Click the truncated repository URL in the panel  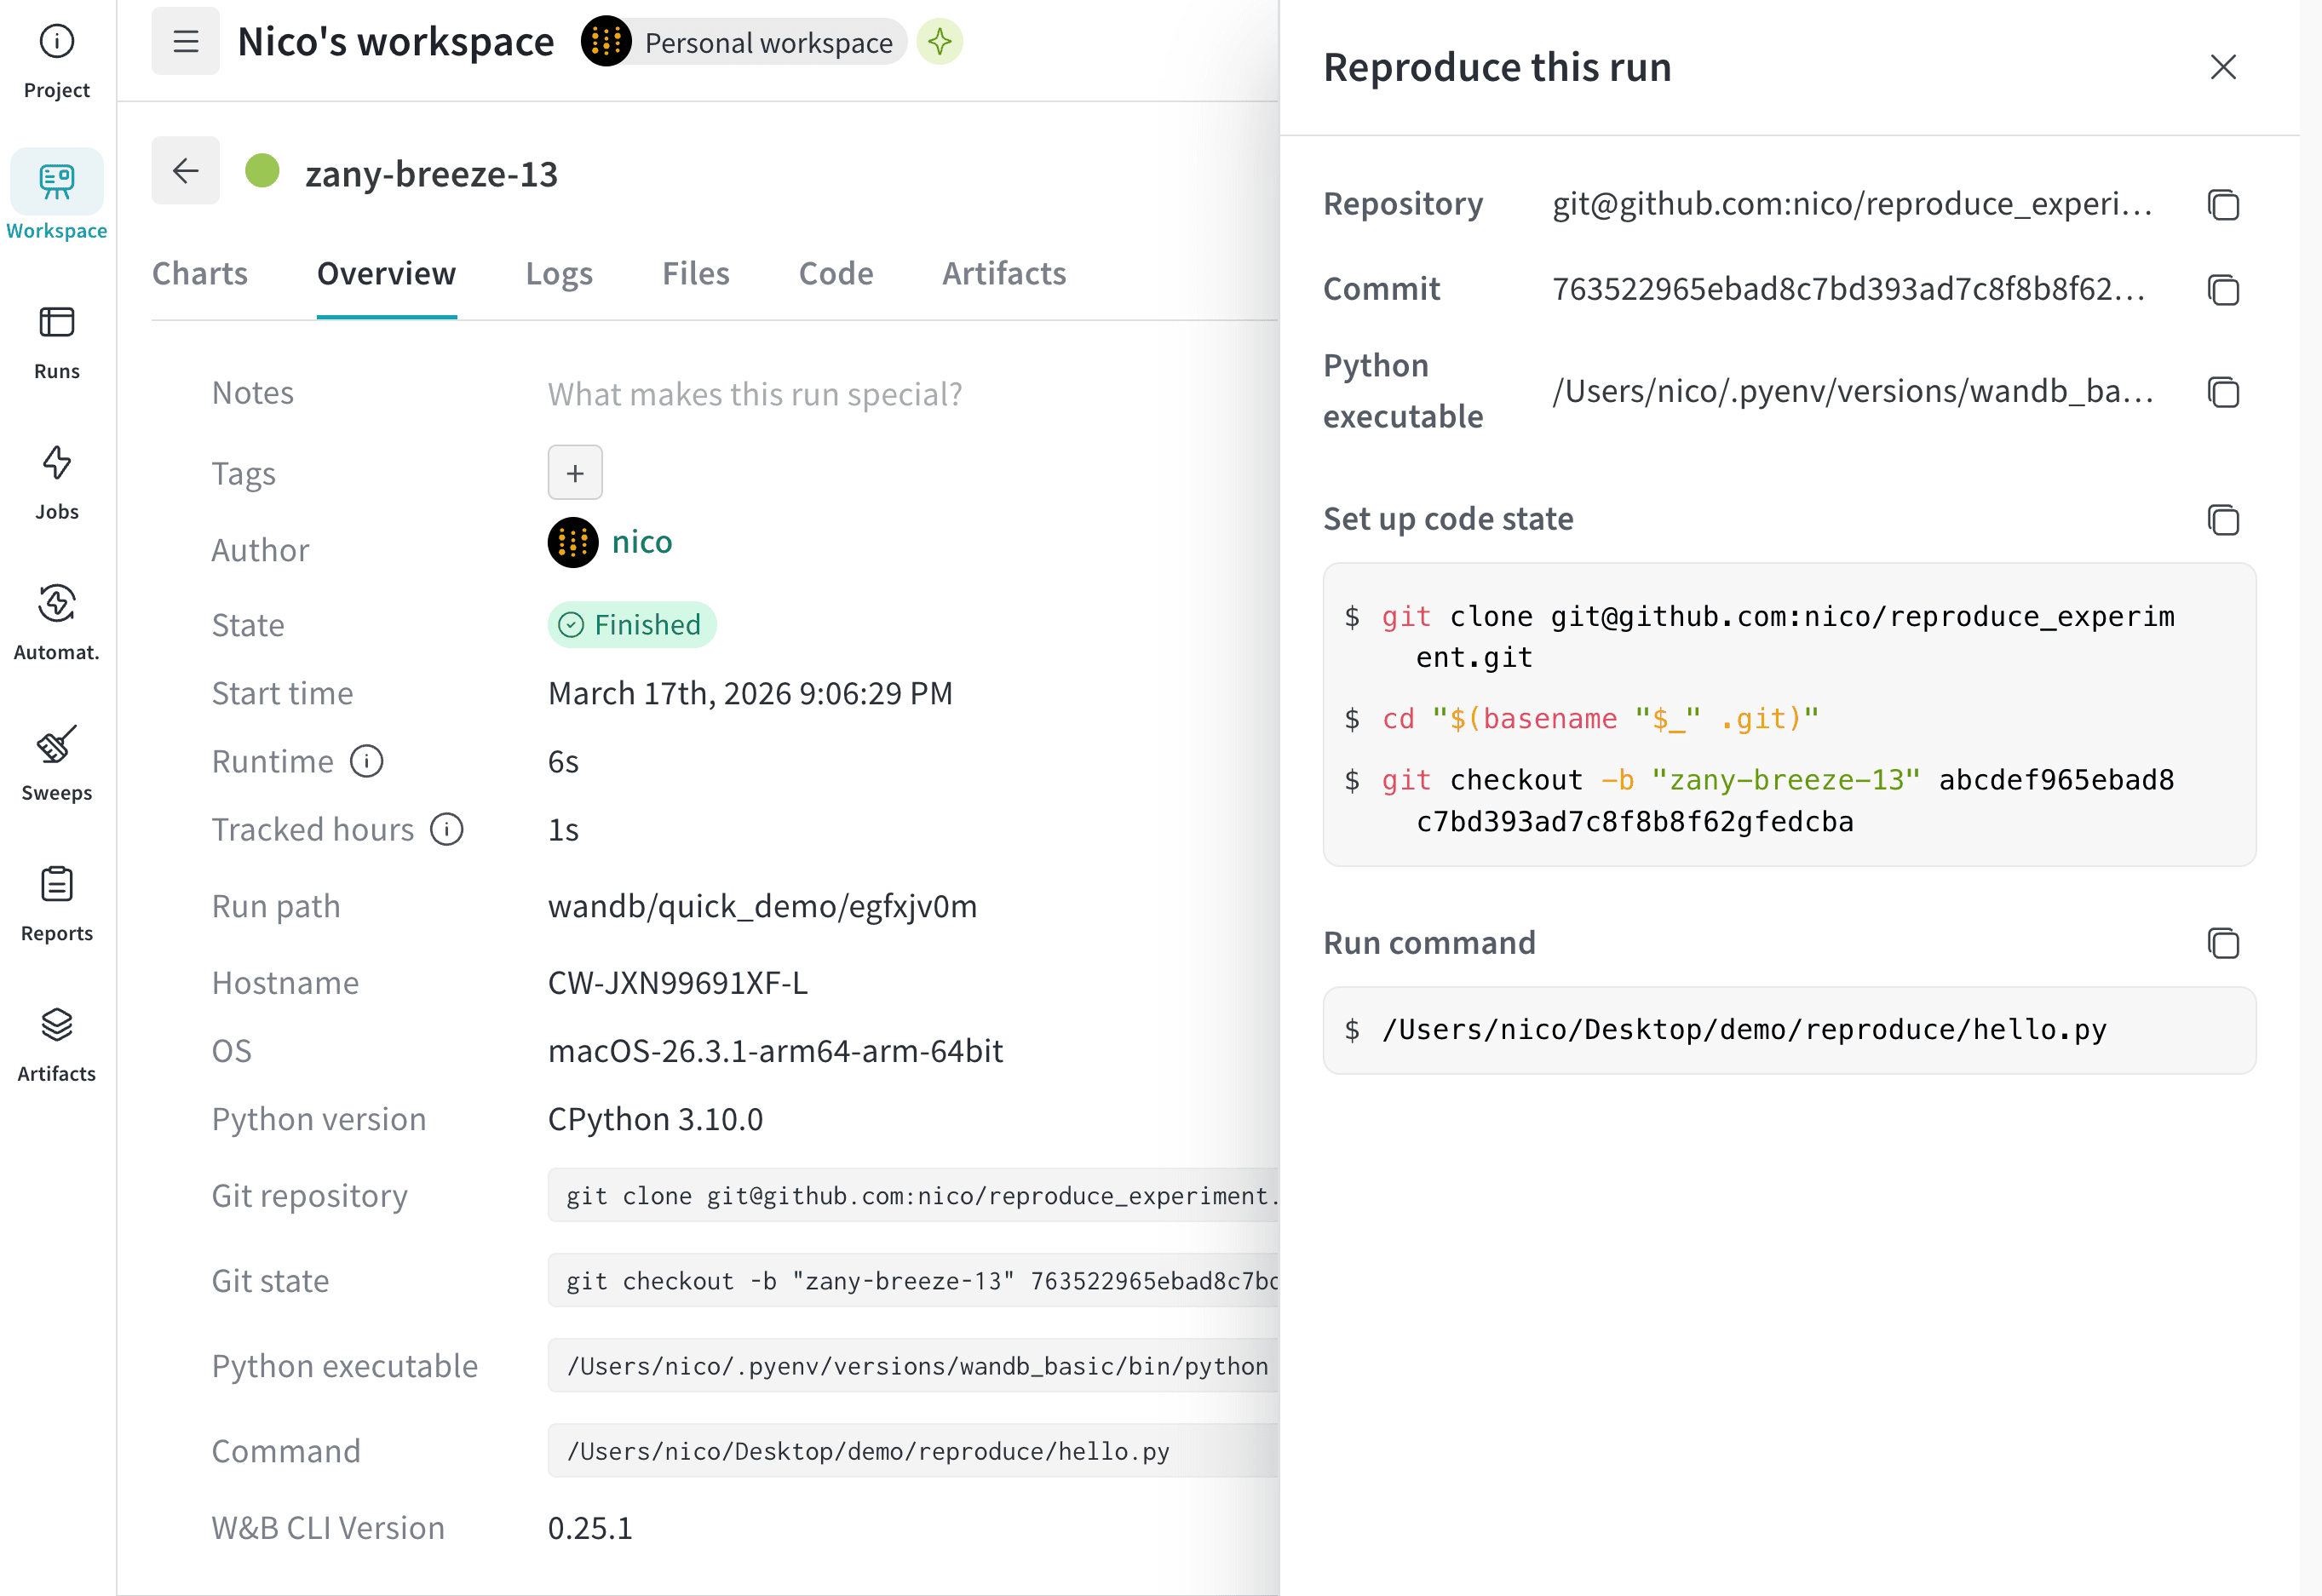1852,204
